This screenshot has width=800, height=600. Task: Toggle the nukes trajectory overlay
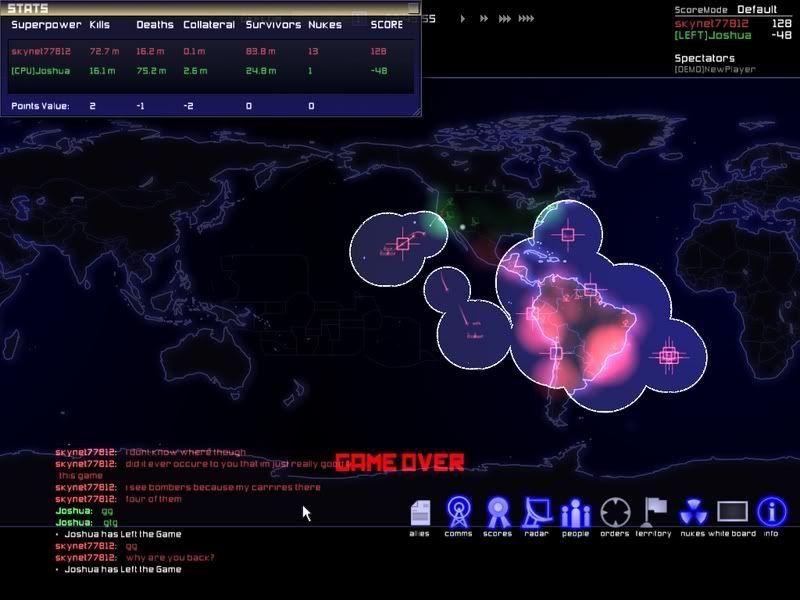coord(693,512)
